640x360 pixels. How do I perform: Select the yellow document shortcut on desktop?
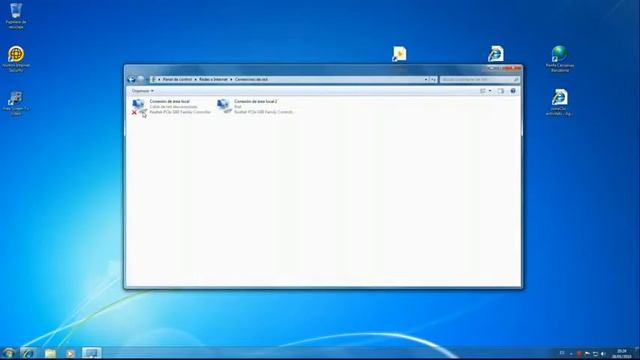click(399, 54)
